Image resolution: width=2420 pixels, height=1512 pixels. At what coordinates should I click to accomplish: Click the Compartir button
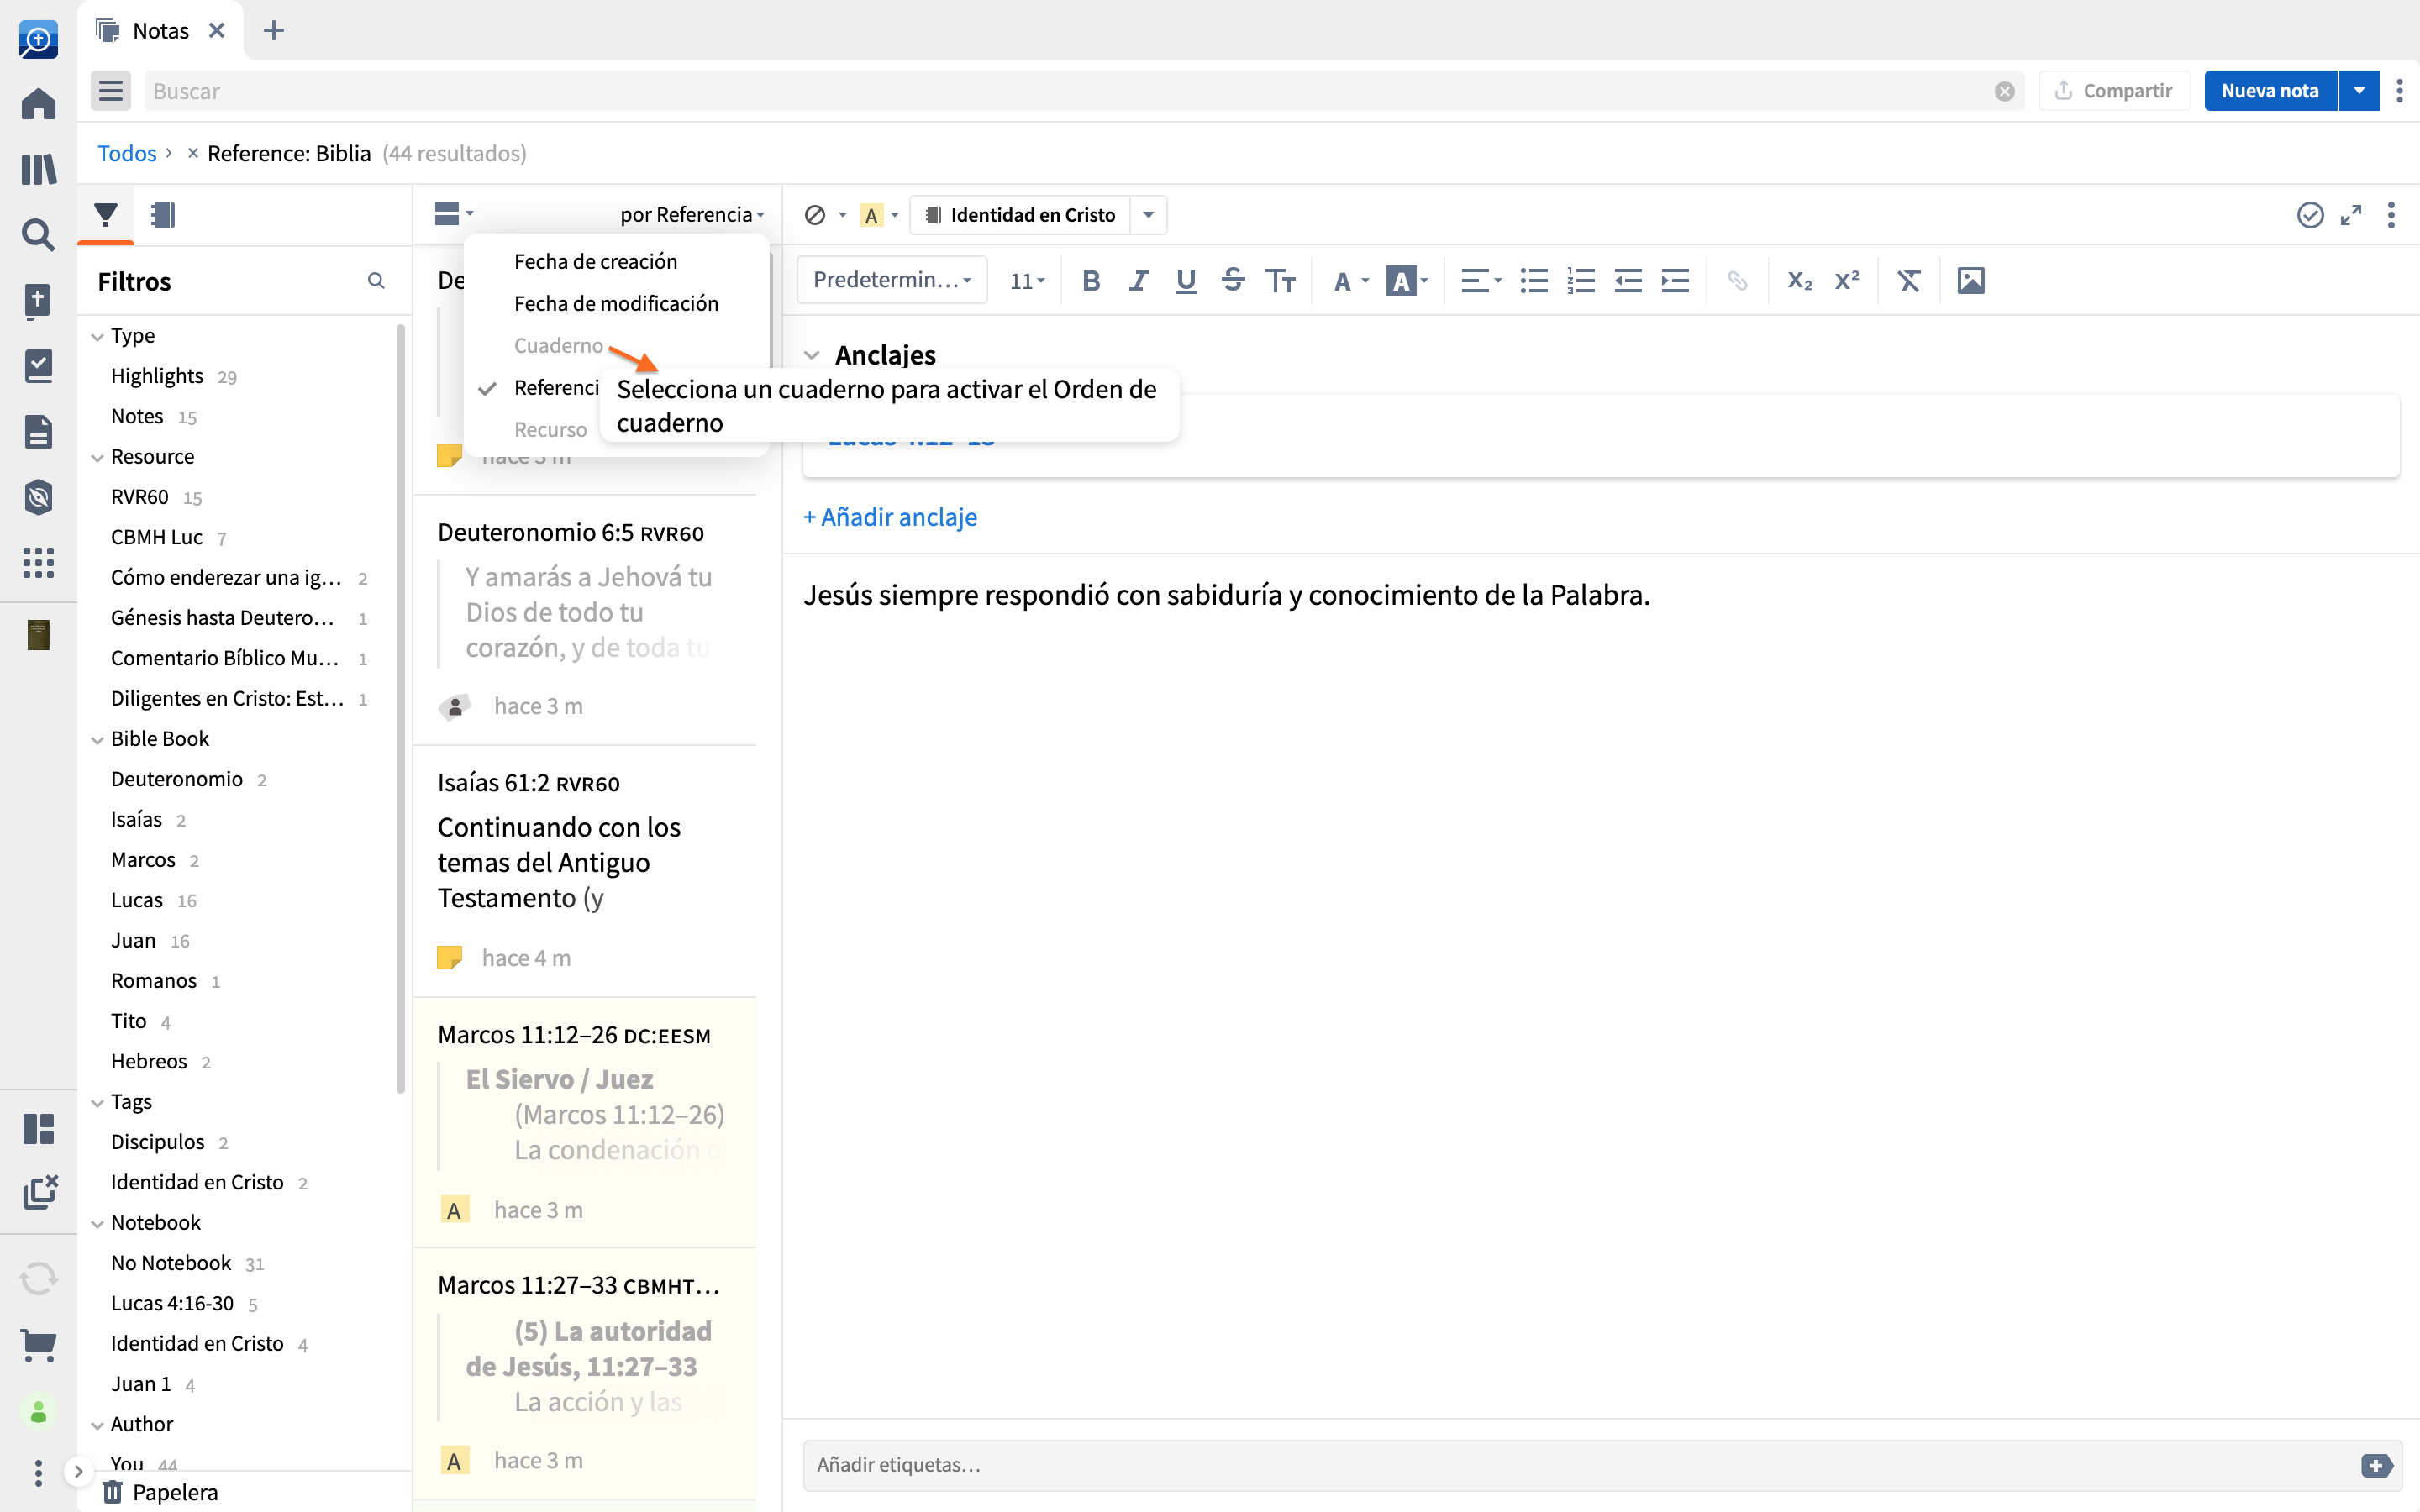2114,91
